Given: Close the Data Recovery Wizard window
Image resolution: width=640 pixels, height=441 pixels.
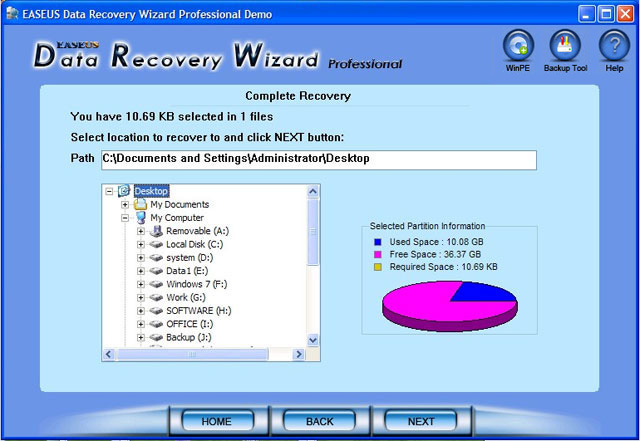Looking at the screenshot, I should coord(625,14).
